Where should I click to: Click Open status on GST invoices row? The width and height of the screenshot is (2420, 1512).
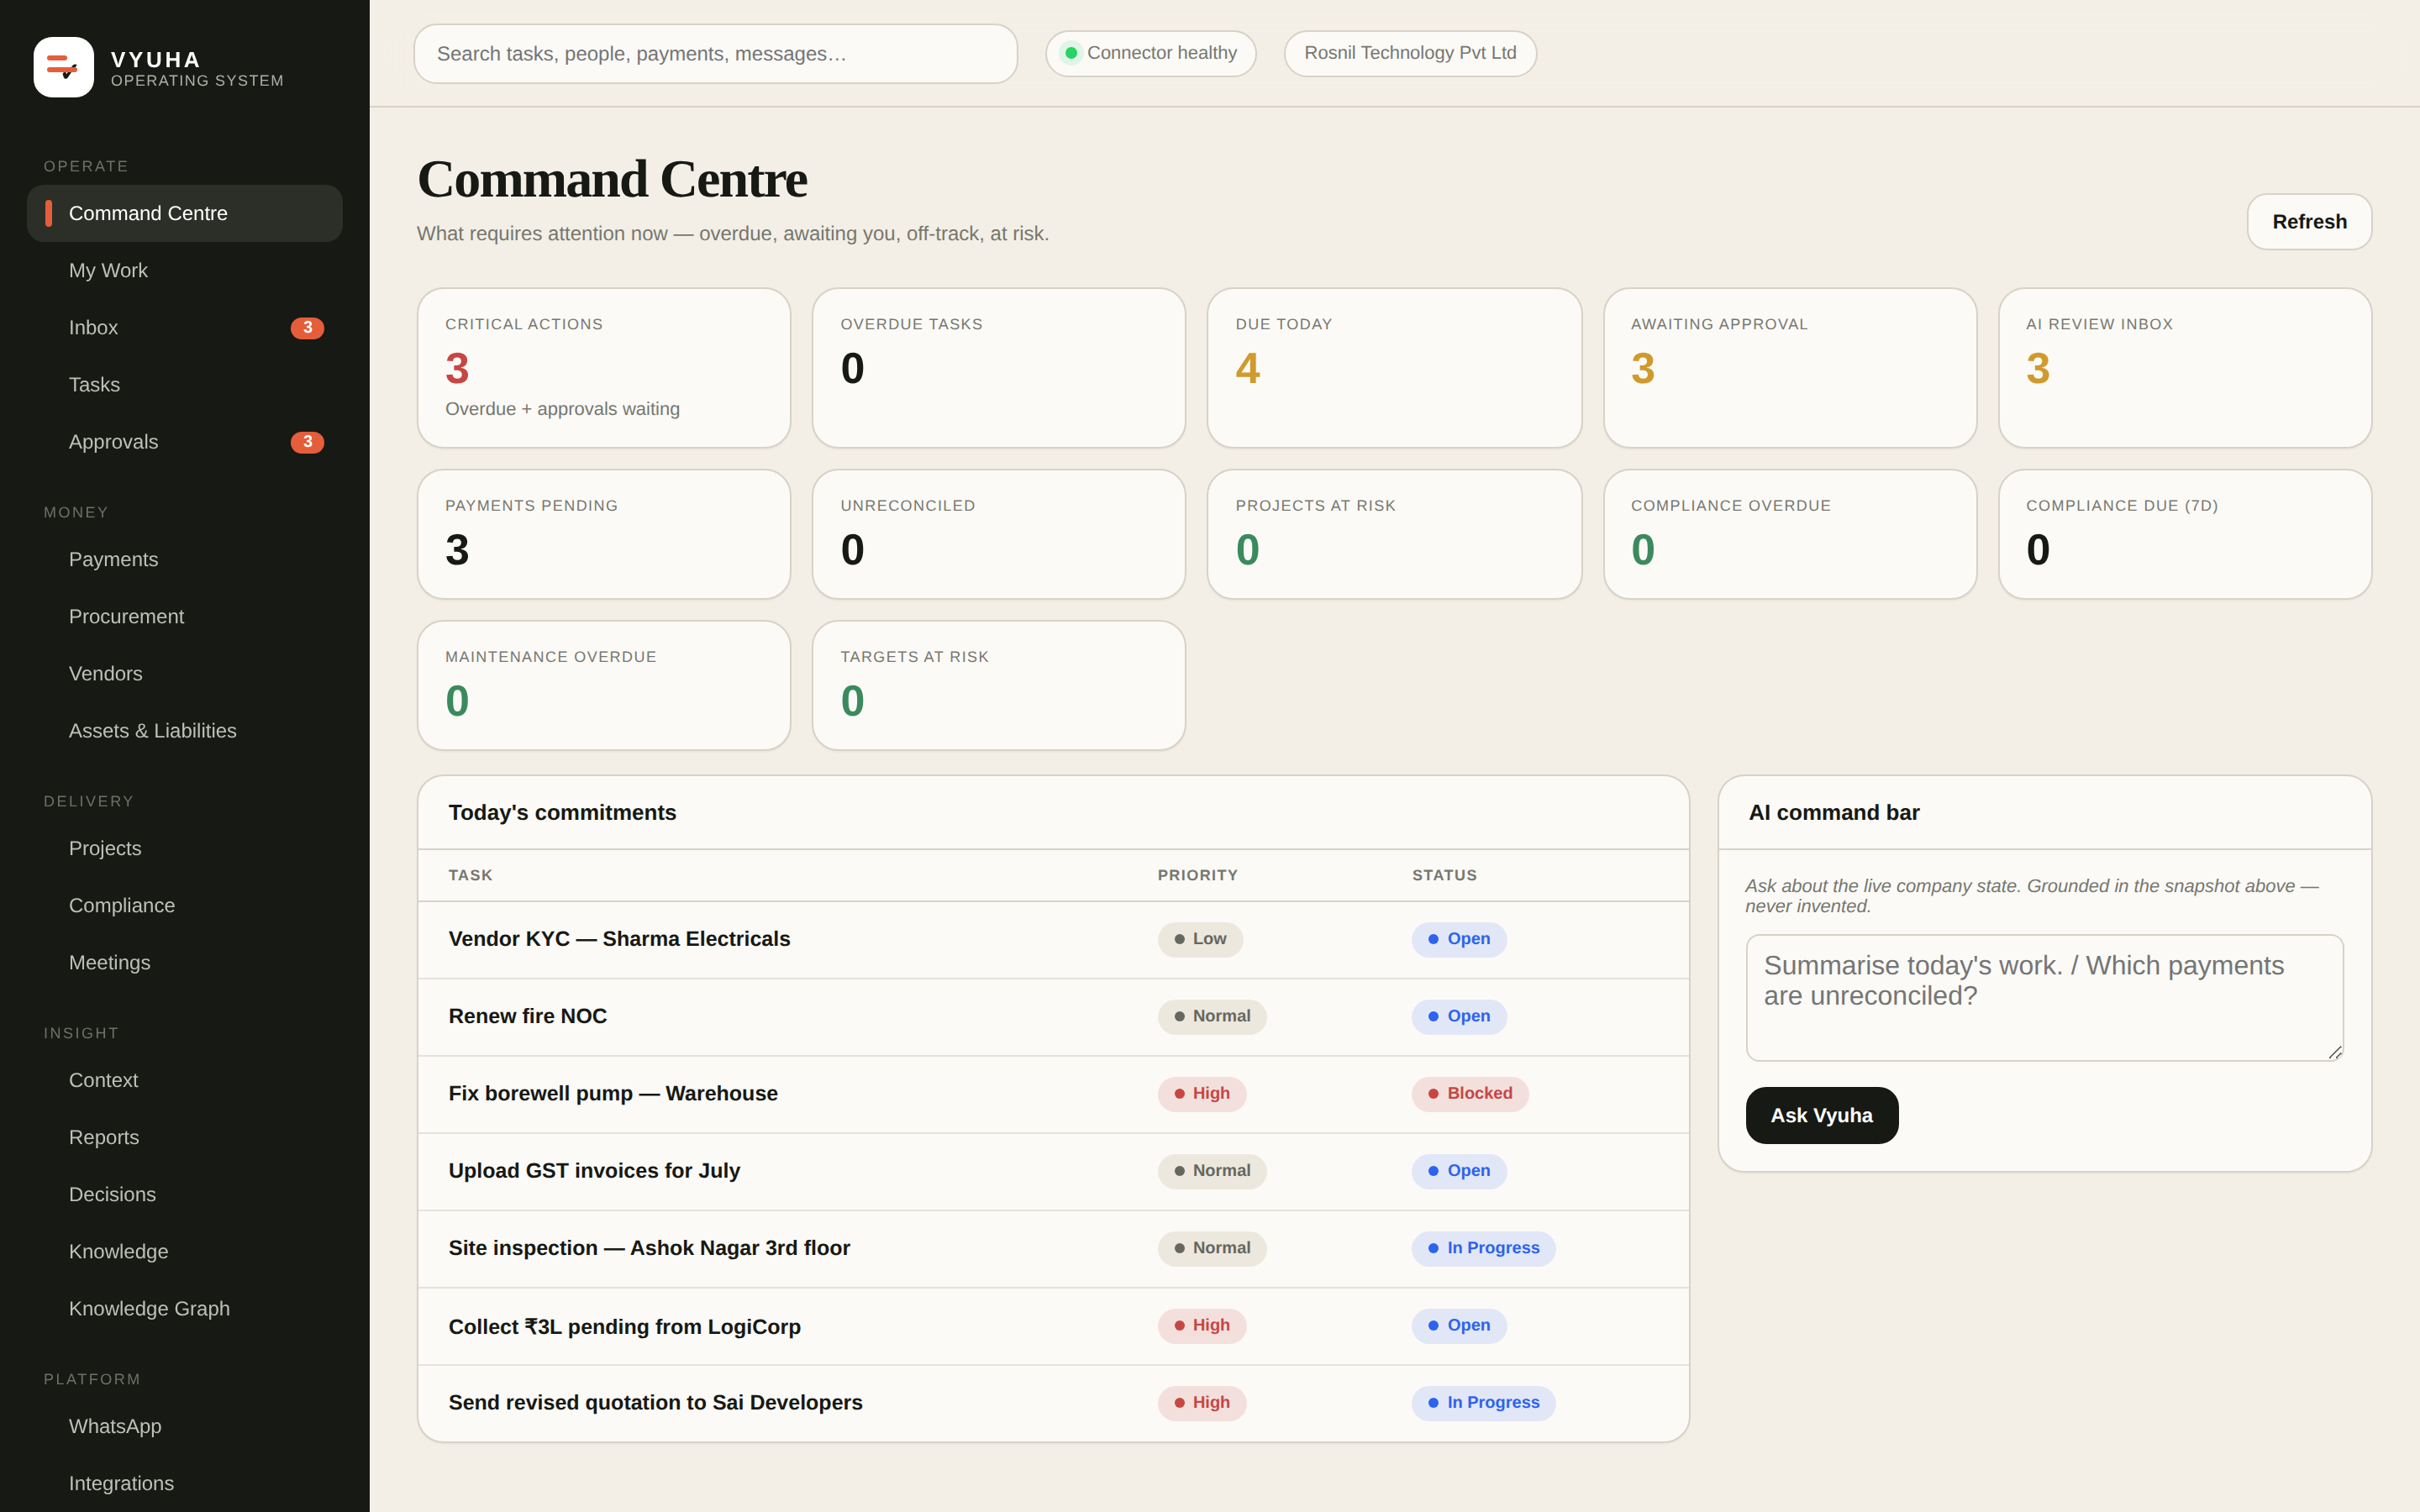point(1459,1171)
